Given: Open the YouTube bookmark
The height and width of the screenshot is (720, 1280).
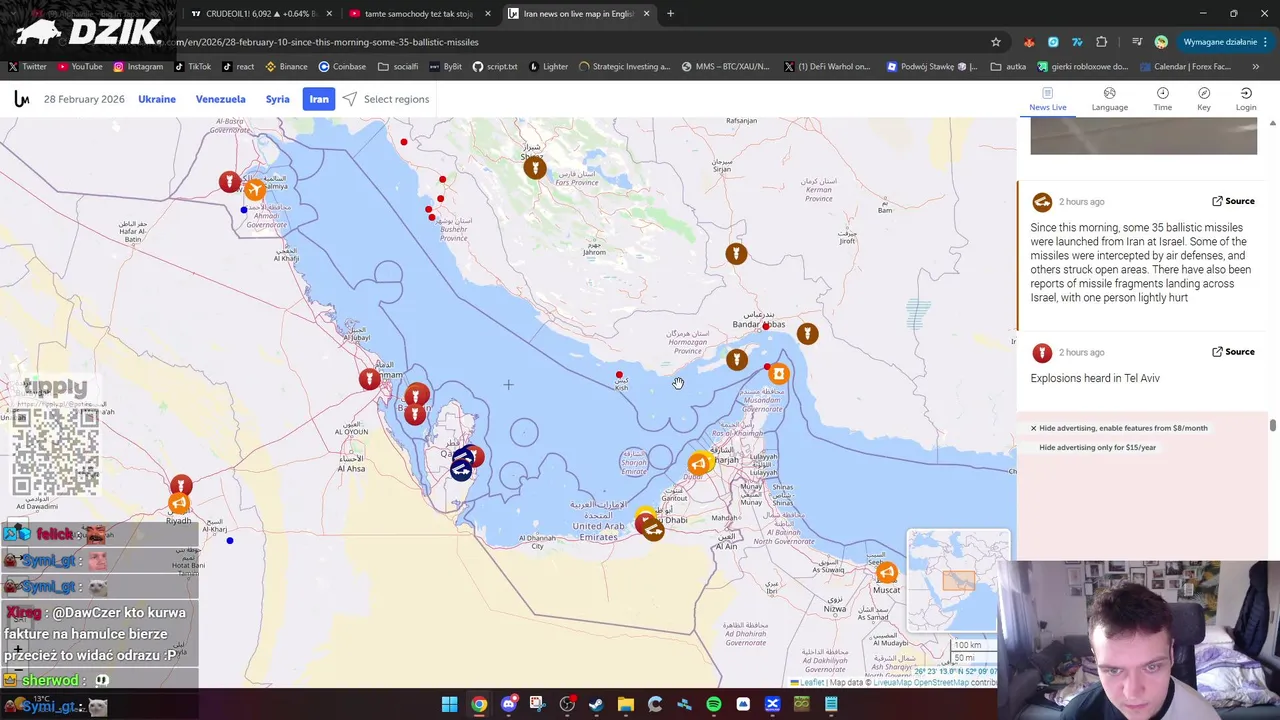Looking at the screenshot, I should (x=80, y=67).
